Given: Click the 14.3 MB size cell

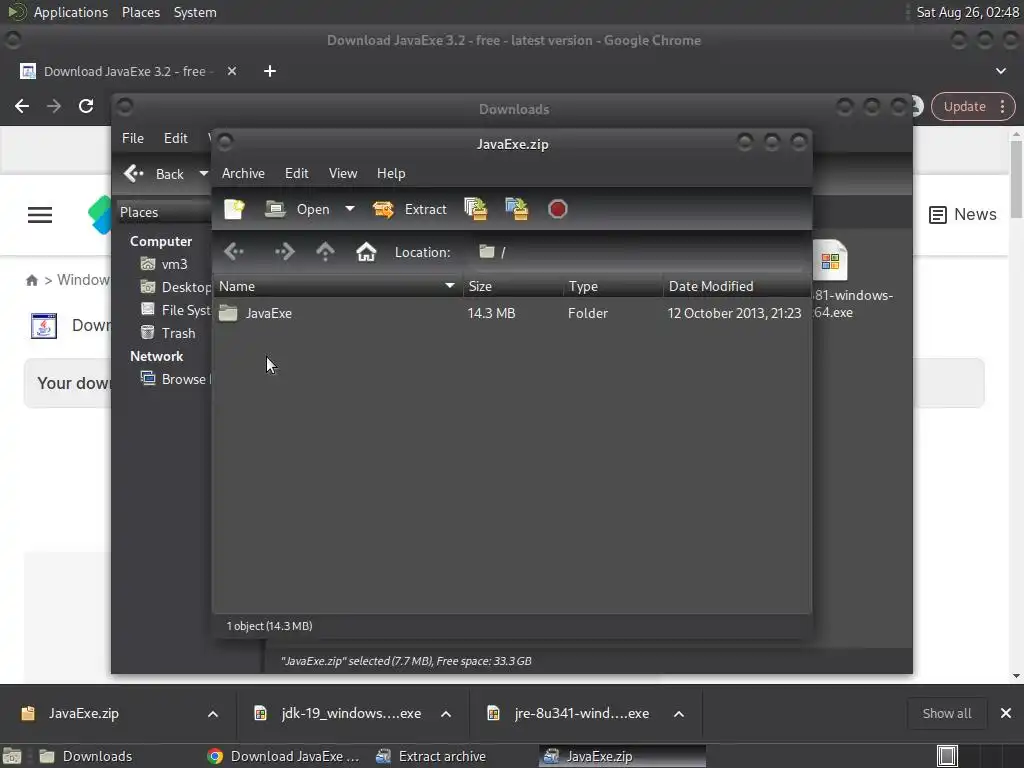Looking at the screenshot, I should pos(491,313).
